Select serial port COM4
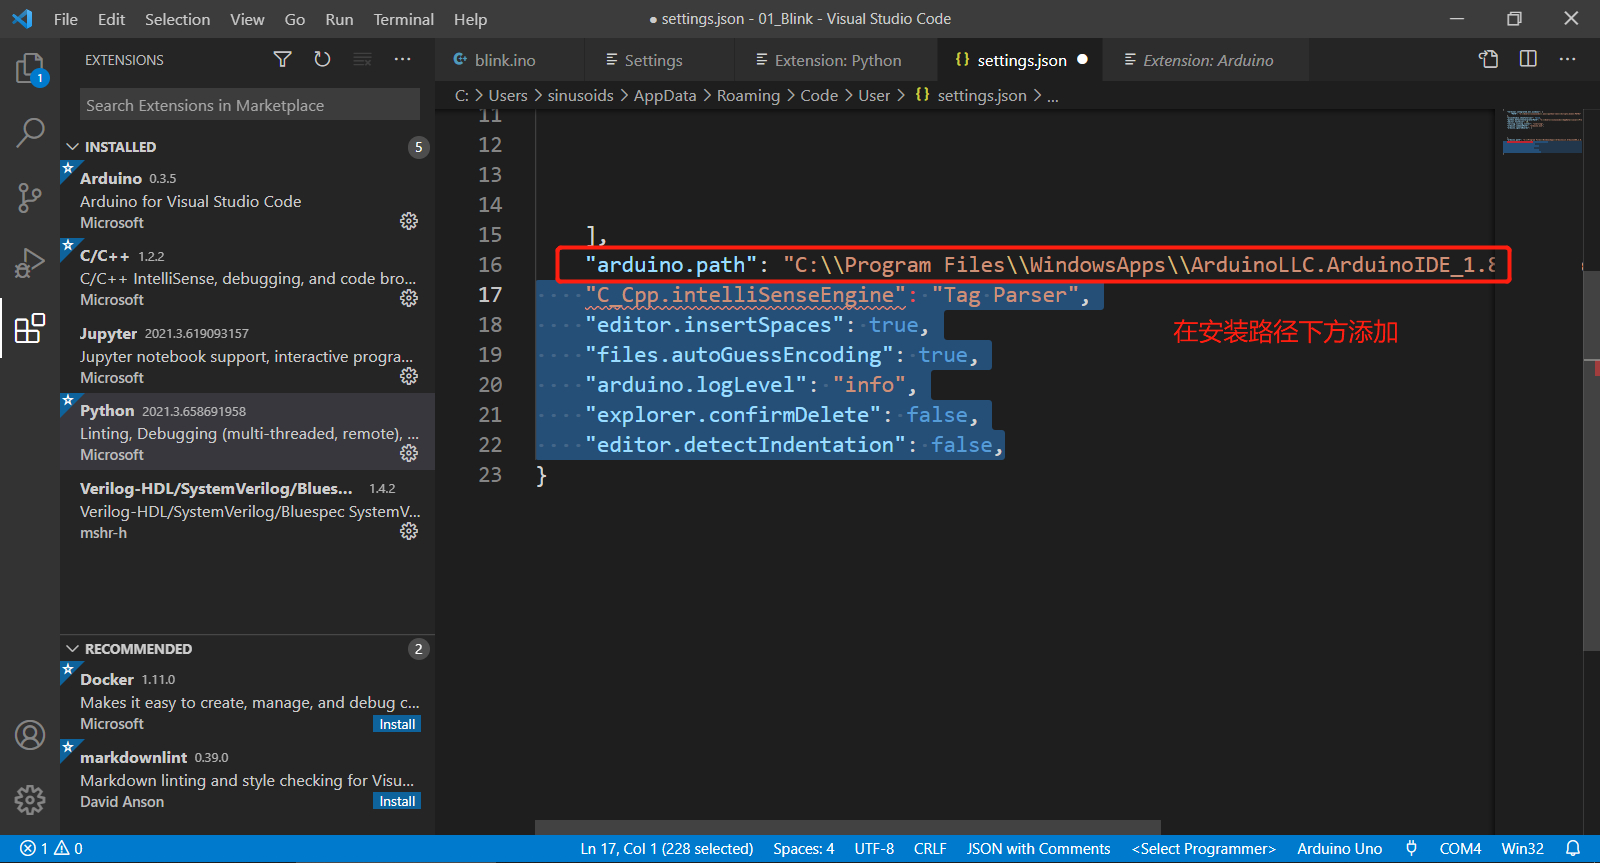1600x863 pixels. point(1460,848)
